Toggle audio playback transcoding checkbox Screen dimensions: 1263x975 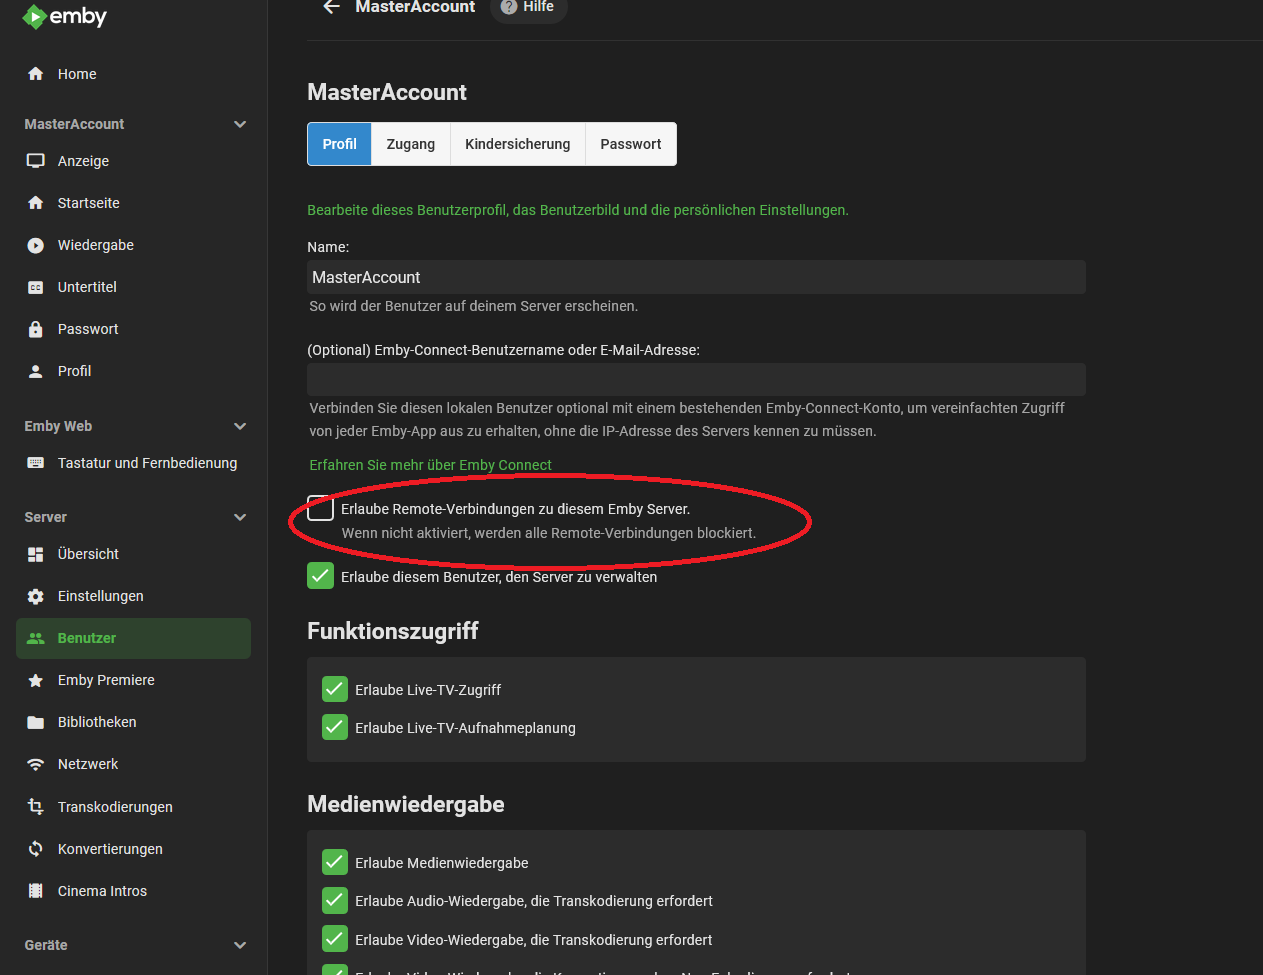335,900
